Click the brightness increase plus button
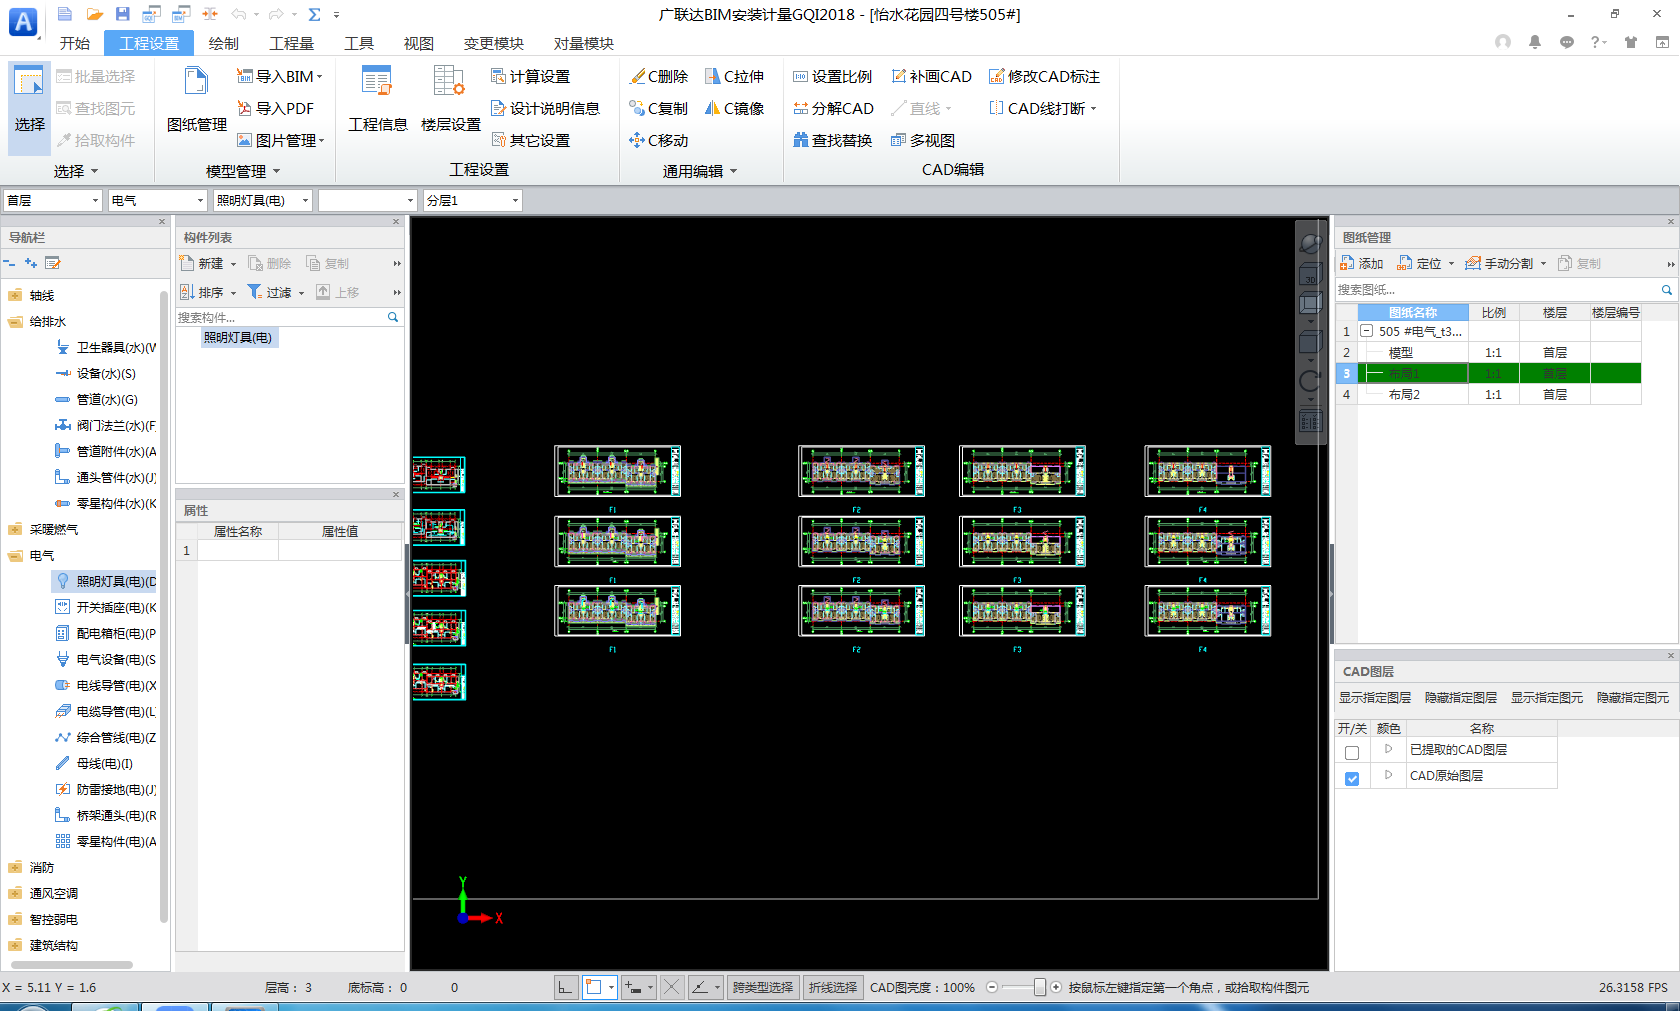The width and height of the screenshot is (1680, 1011). pyautogui.click(x=1056, y=987)
